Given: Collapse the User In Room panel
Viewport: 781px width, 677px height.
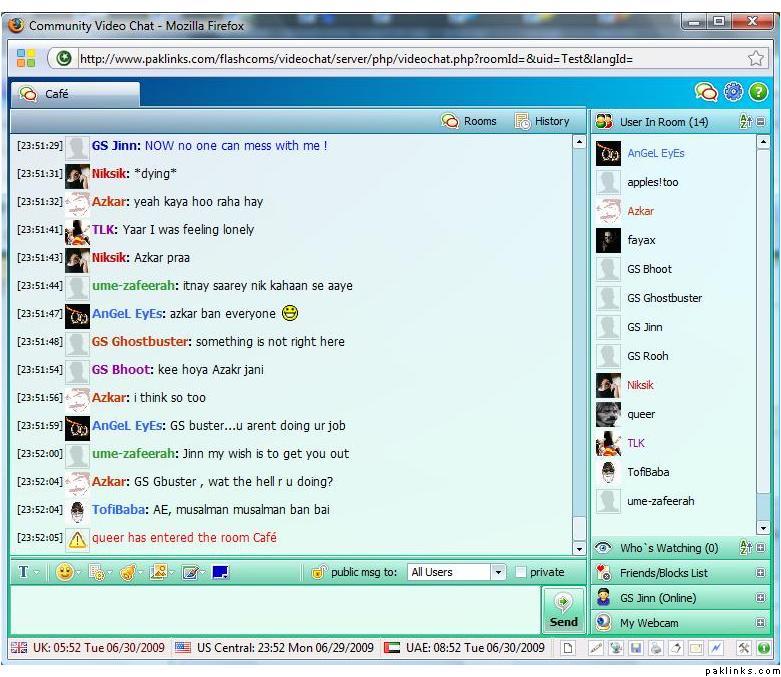Looking at the screenshot, I should click(761, 122).
